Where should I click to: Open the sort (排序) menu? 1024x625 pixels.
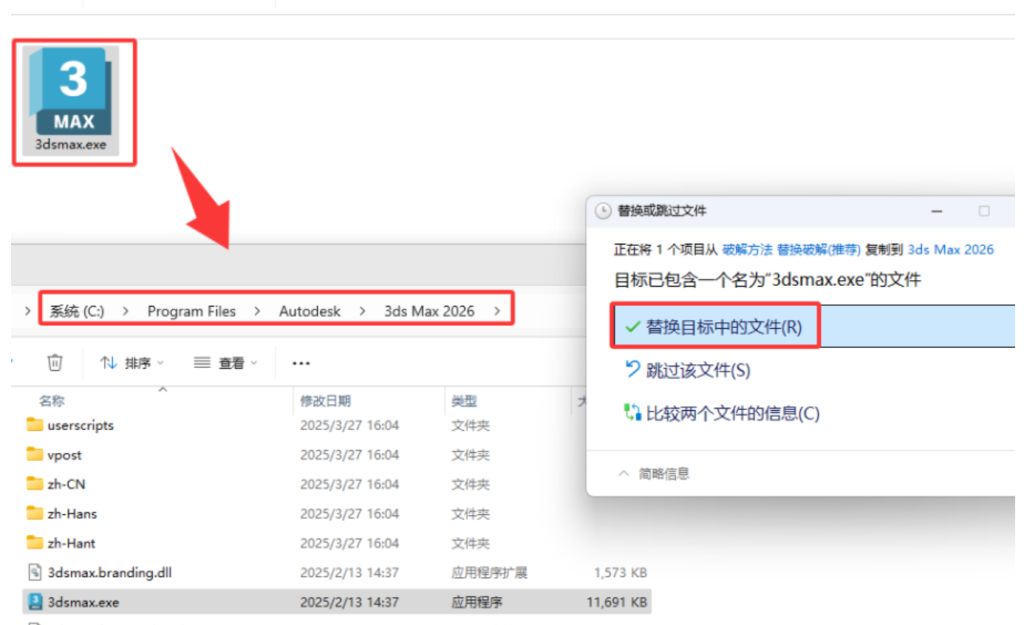131,363
